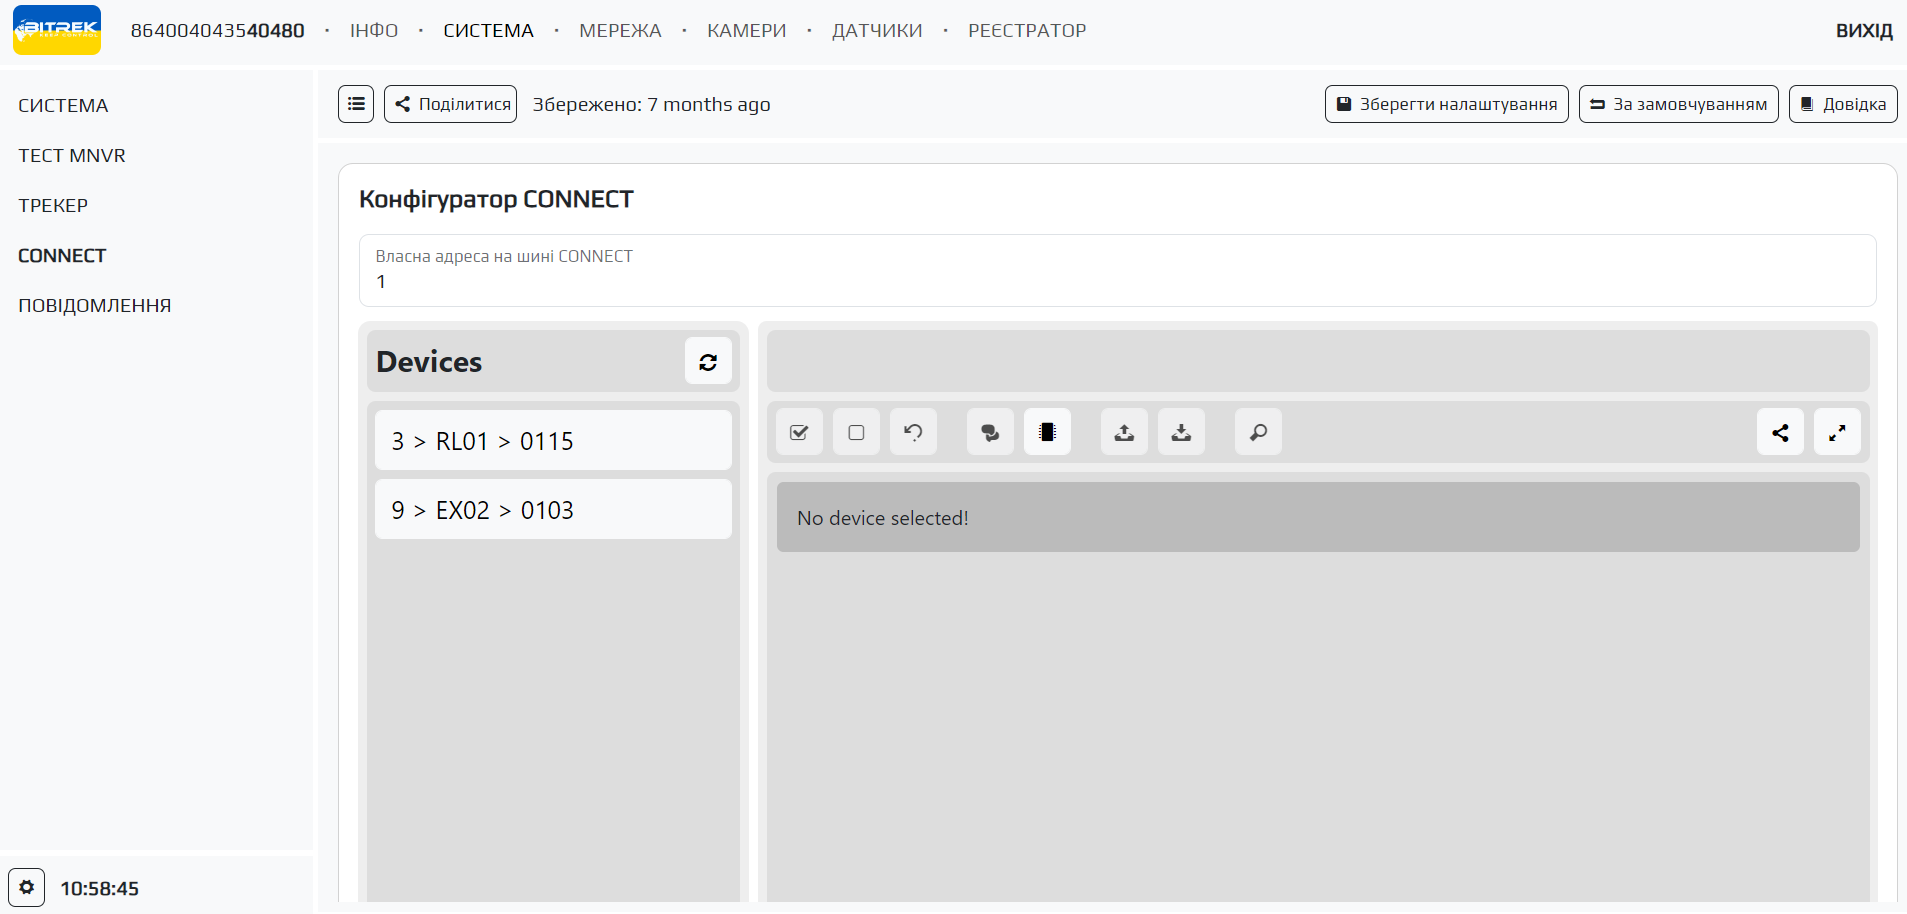Click the select-all checkmark icon
This screenshot has height=914, width=1907.
click(x=799, y=433)
